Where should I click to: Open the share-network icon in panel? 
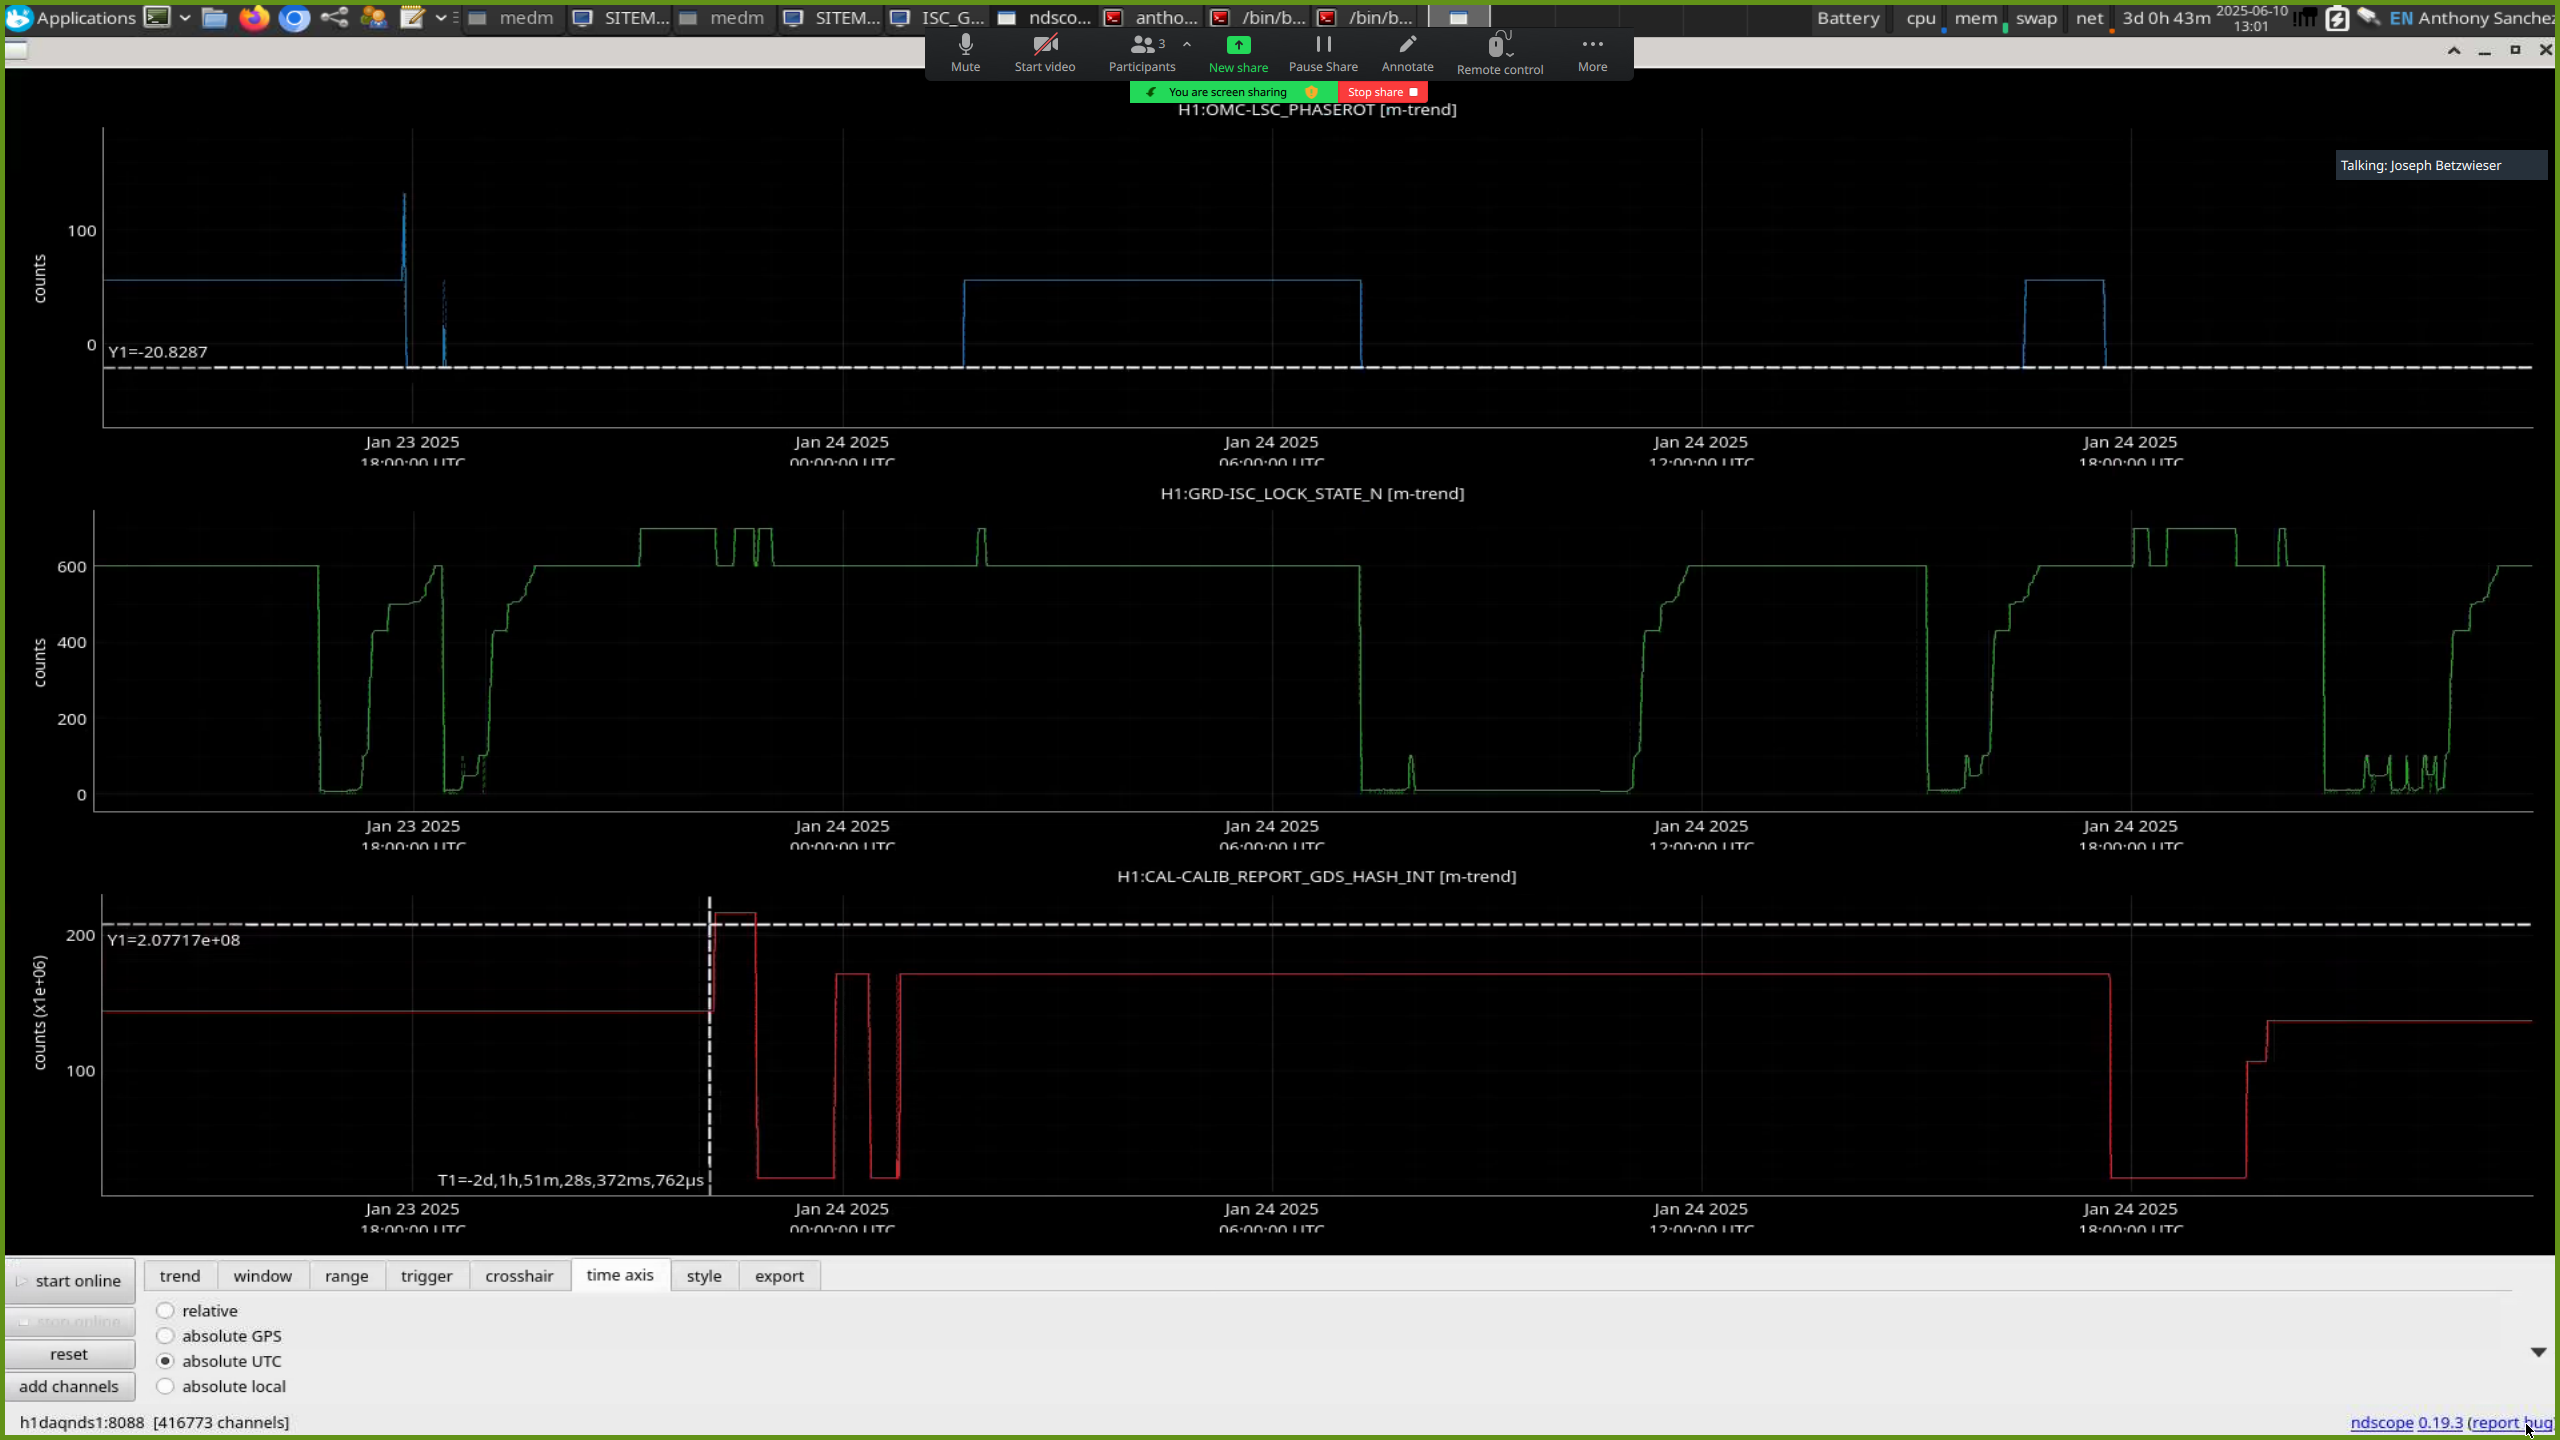coord(334,18)
